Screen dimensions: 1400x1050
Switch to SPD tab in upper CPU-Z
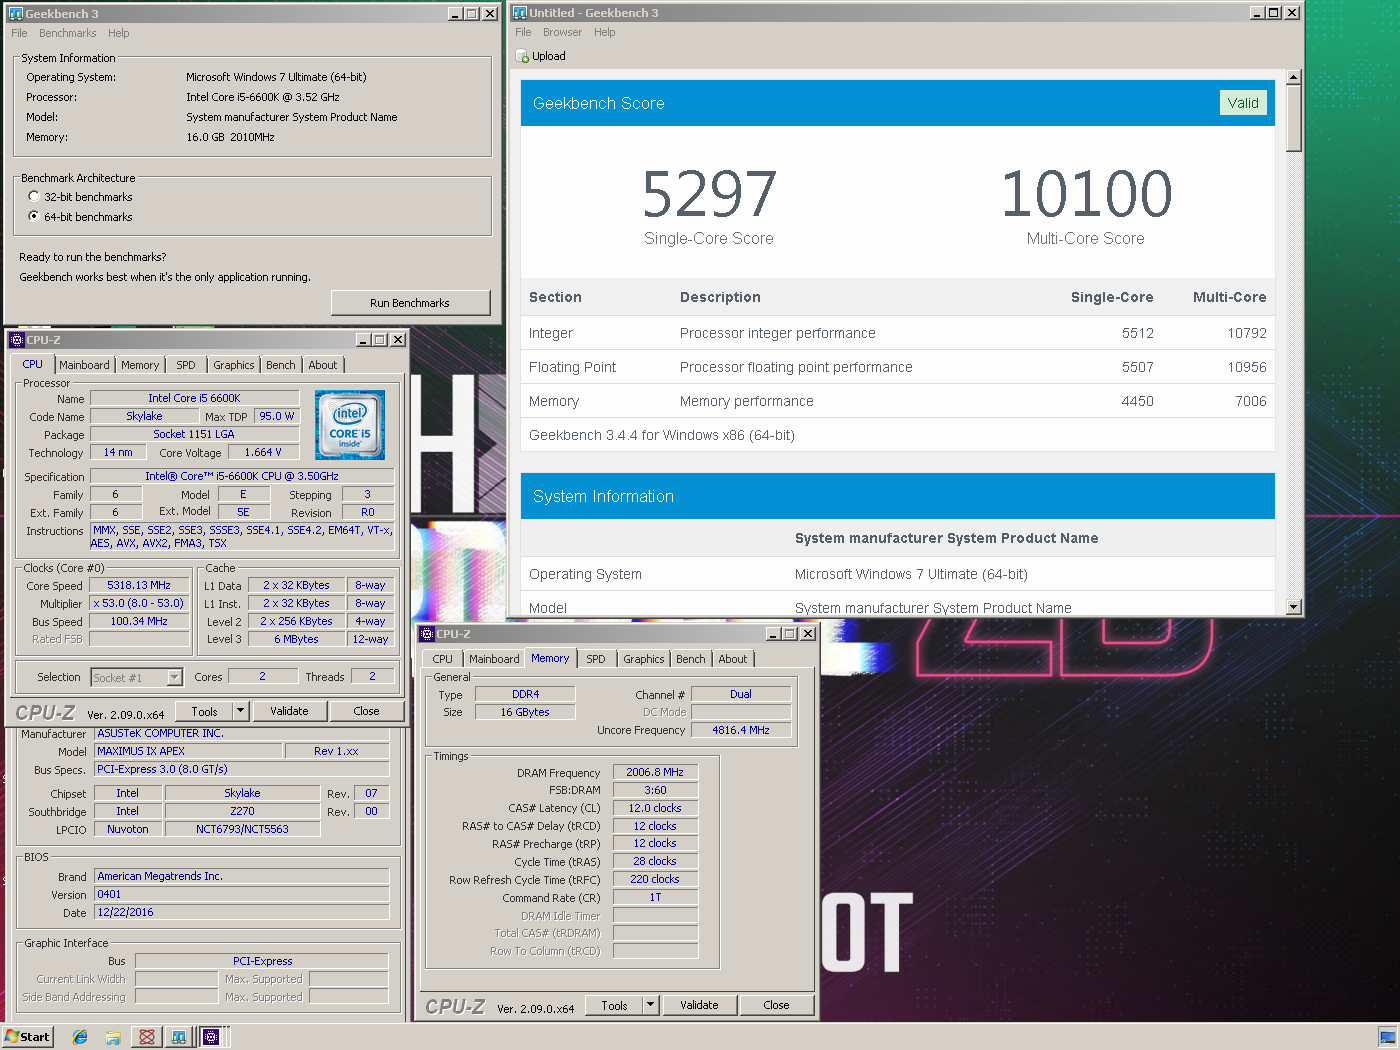pyautogui.click(x=186, y=365)
